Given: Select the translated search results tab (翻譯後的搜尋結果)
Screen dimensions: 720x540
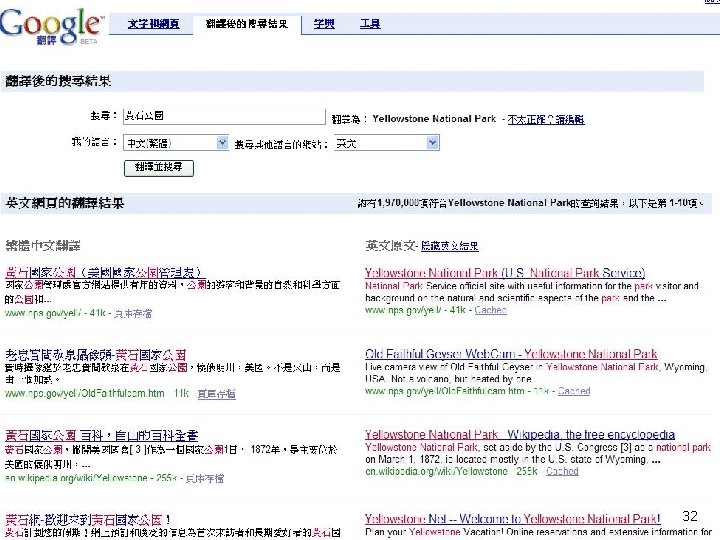Looking at the screenshot, I should (247, 24).
